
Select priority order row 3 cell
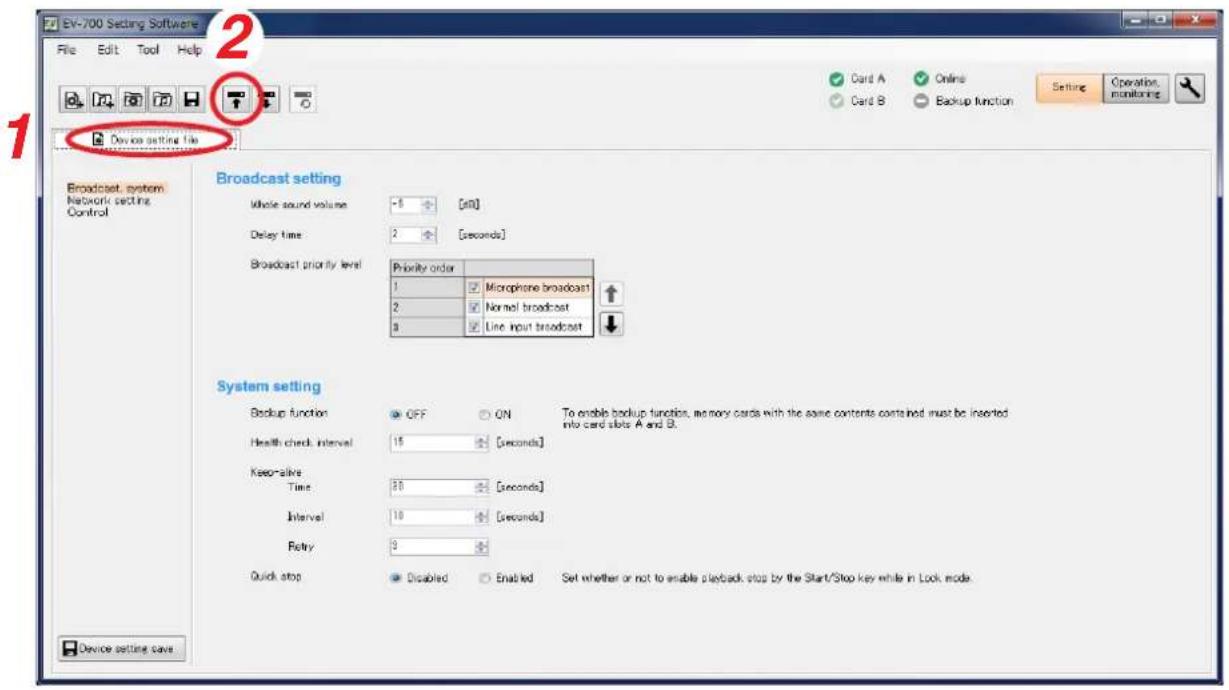point(427,327)
